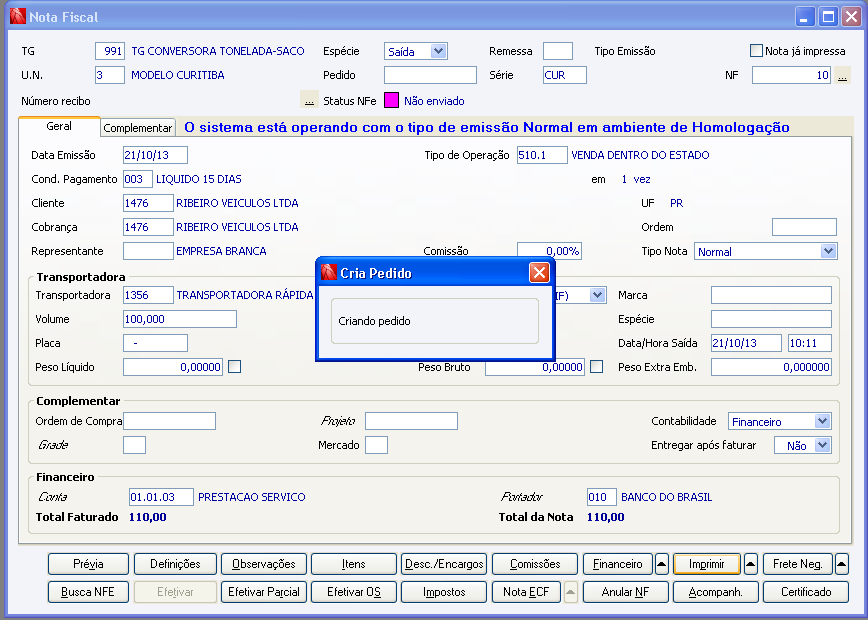Focus the Remessa input field
868x620 pixels.
[557, 51]
